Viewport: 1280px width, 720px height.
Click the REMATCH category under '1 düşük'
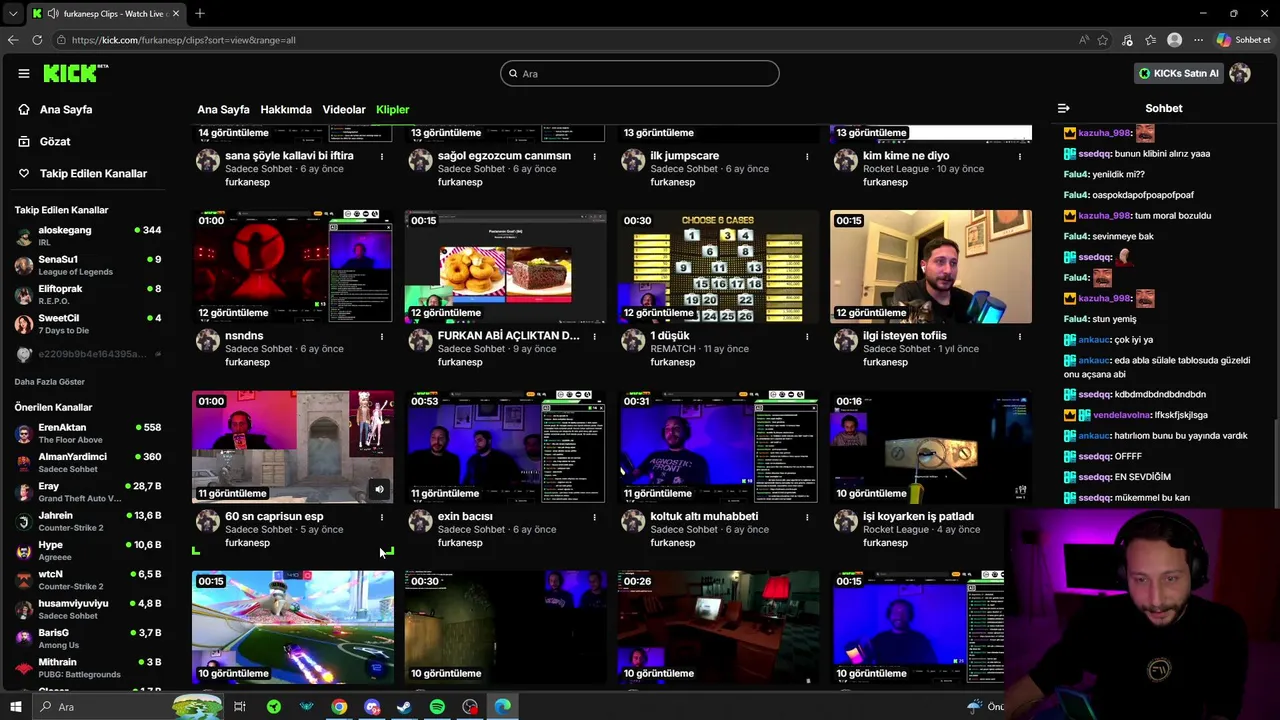point(673,349)
